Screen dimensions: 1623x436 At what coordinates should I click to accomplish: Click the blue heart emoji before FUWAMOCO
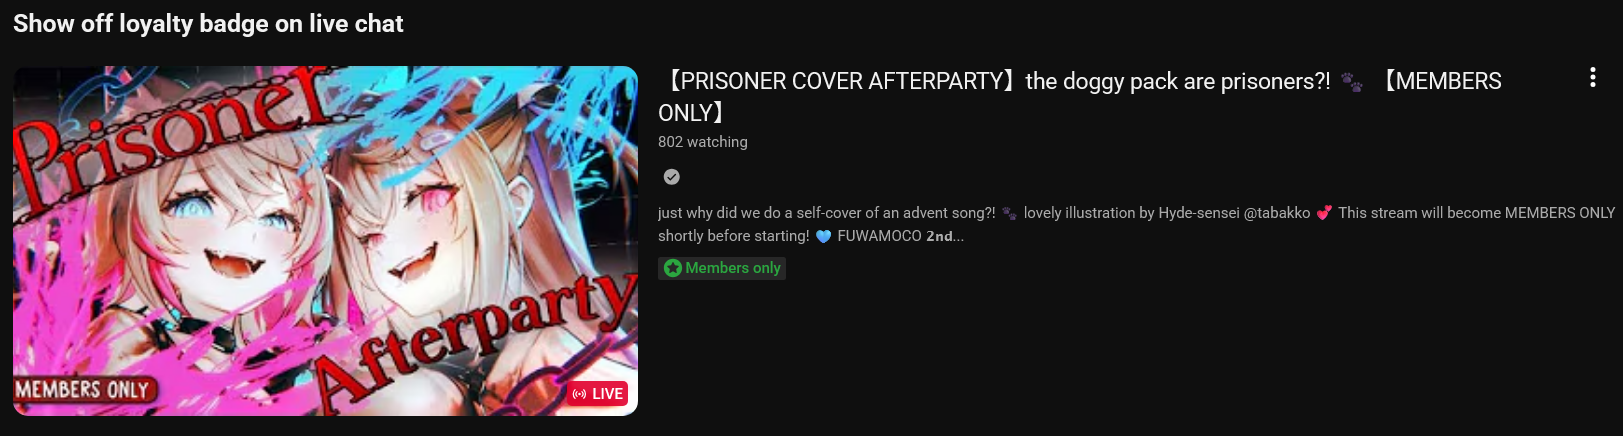pyautogui.click(x=823, y=237)
